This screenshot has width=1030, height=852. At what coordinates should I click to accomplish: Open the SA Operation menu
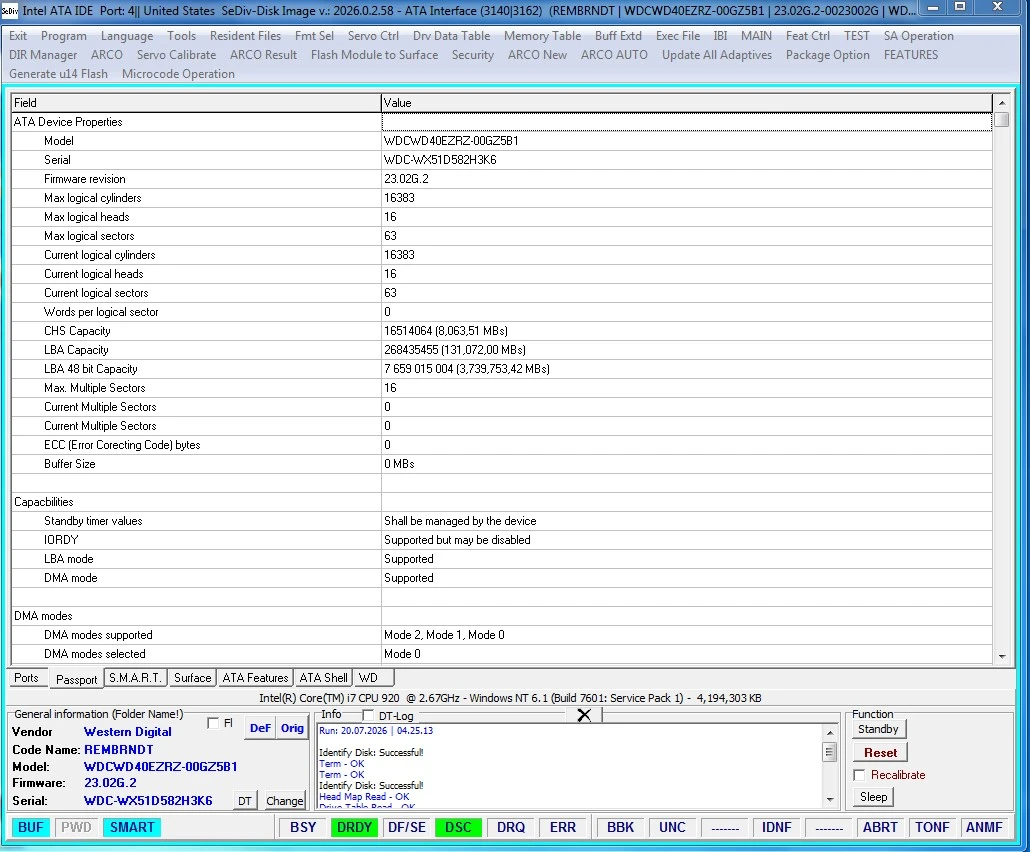coord(918,36)
